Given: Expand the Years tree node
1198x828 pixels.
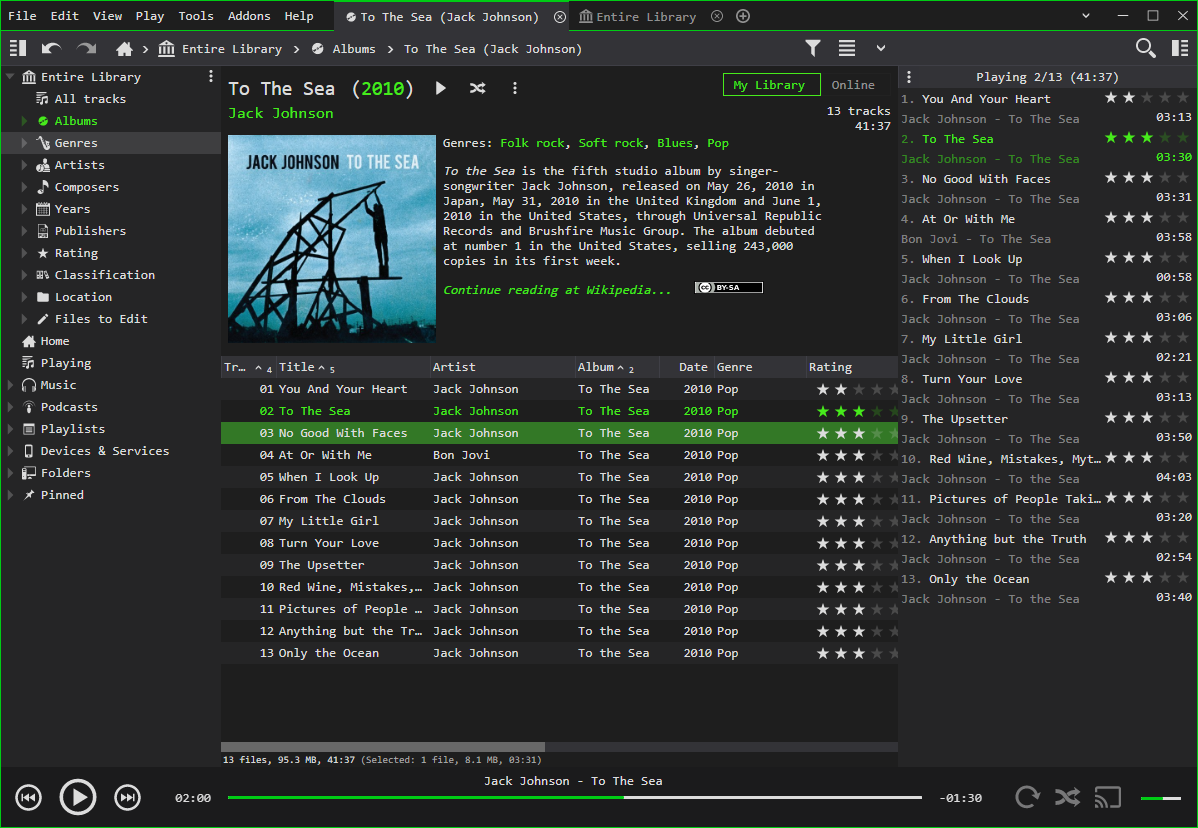Looking at the screenshot, I should click(24, 209).
